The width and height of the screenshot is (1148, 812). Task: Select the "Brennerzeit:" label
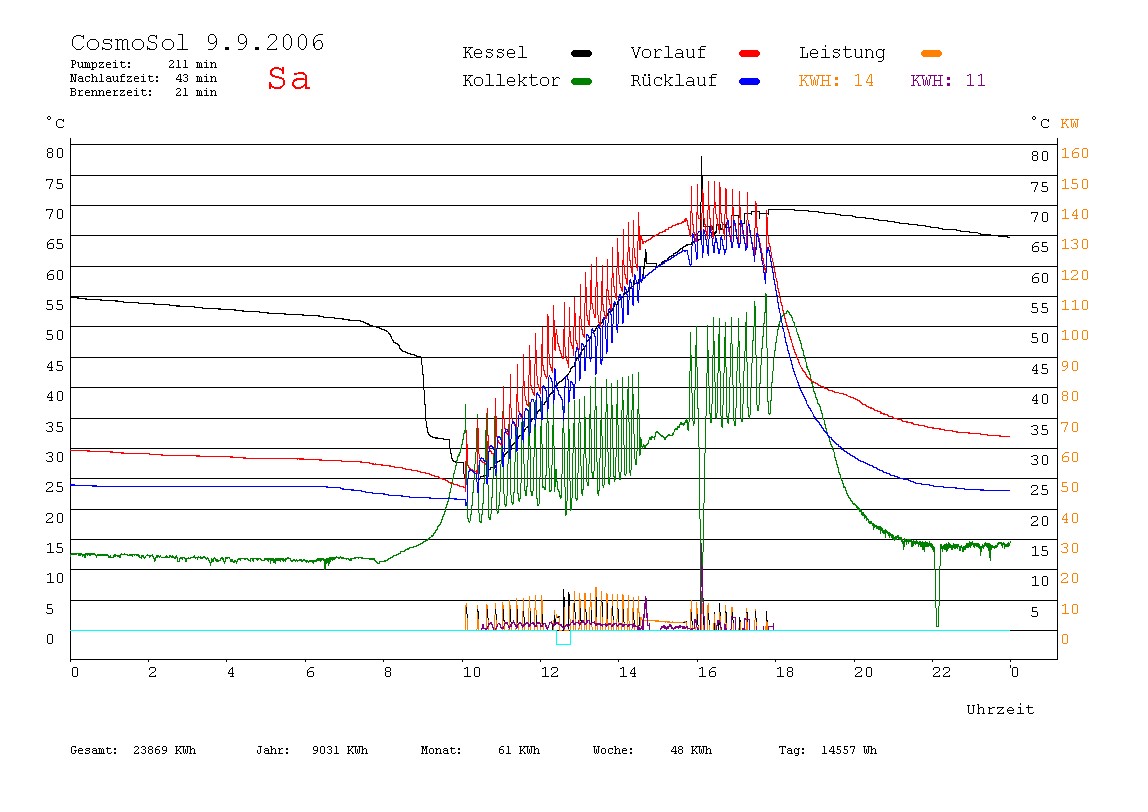[x=111, y=92]
